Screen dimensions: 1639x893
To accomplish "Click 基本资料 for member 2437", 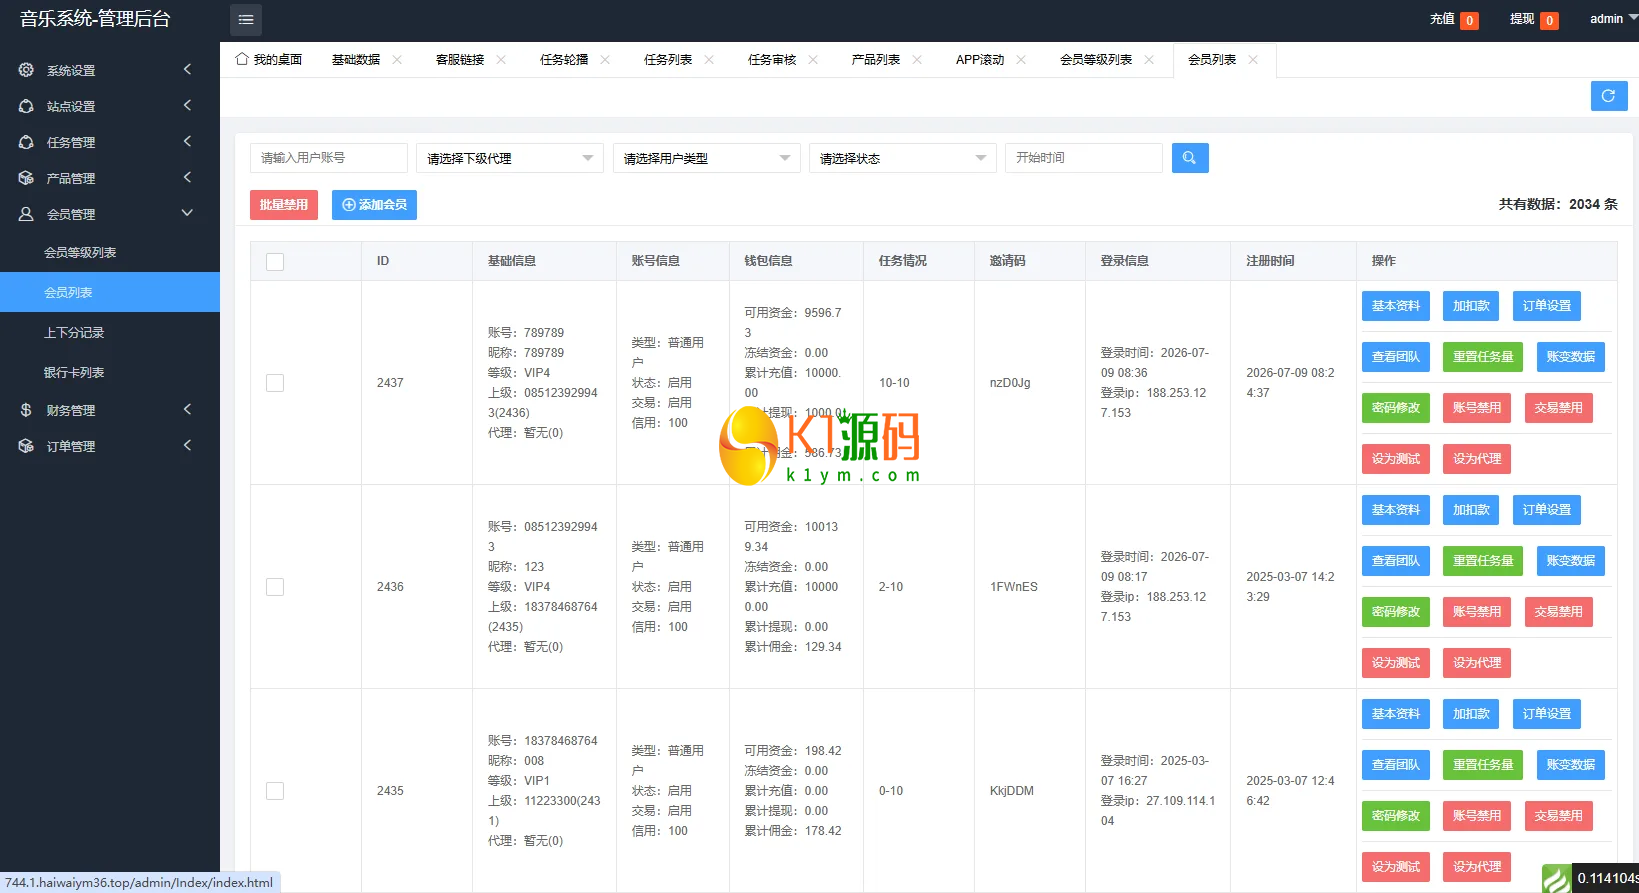I will [x=1396, y=306].
